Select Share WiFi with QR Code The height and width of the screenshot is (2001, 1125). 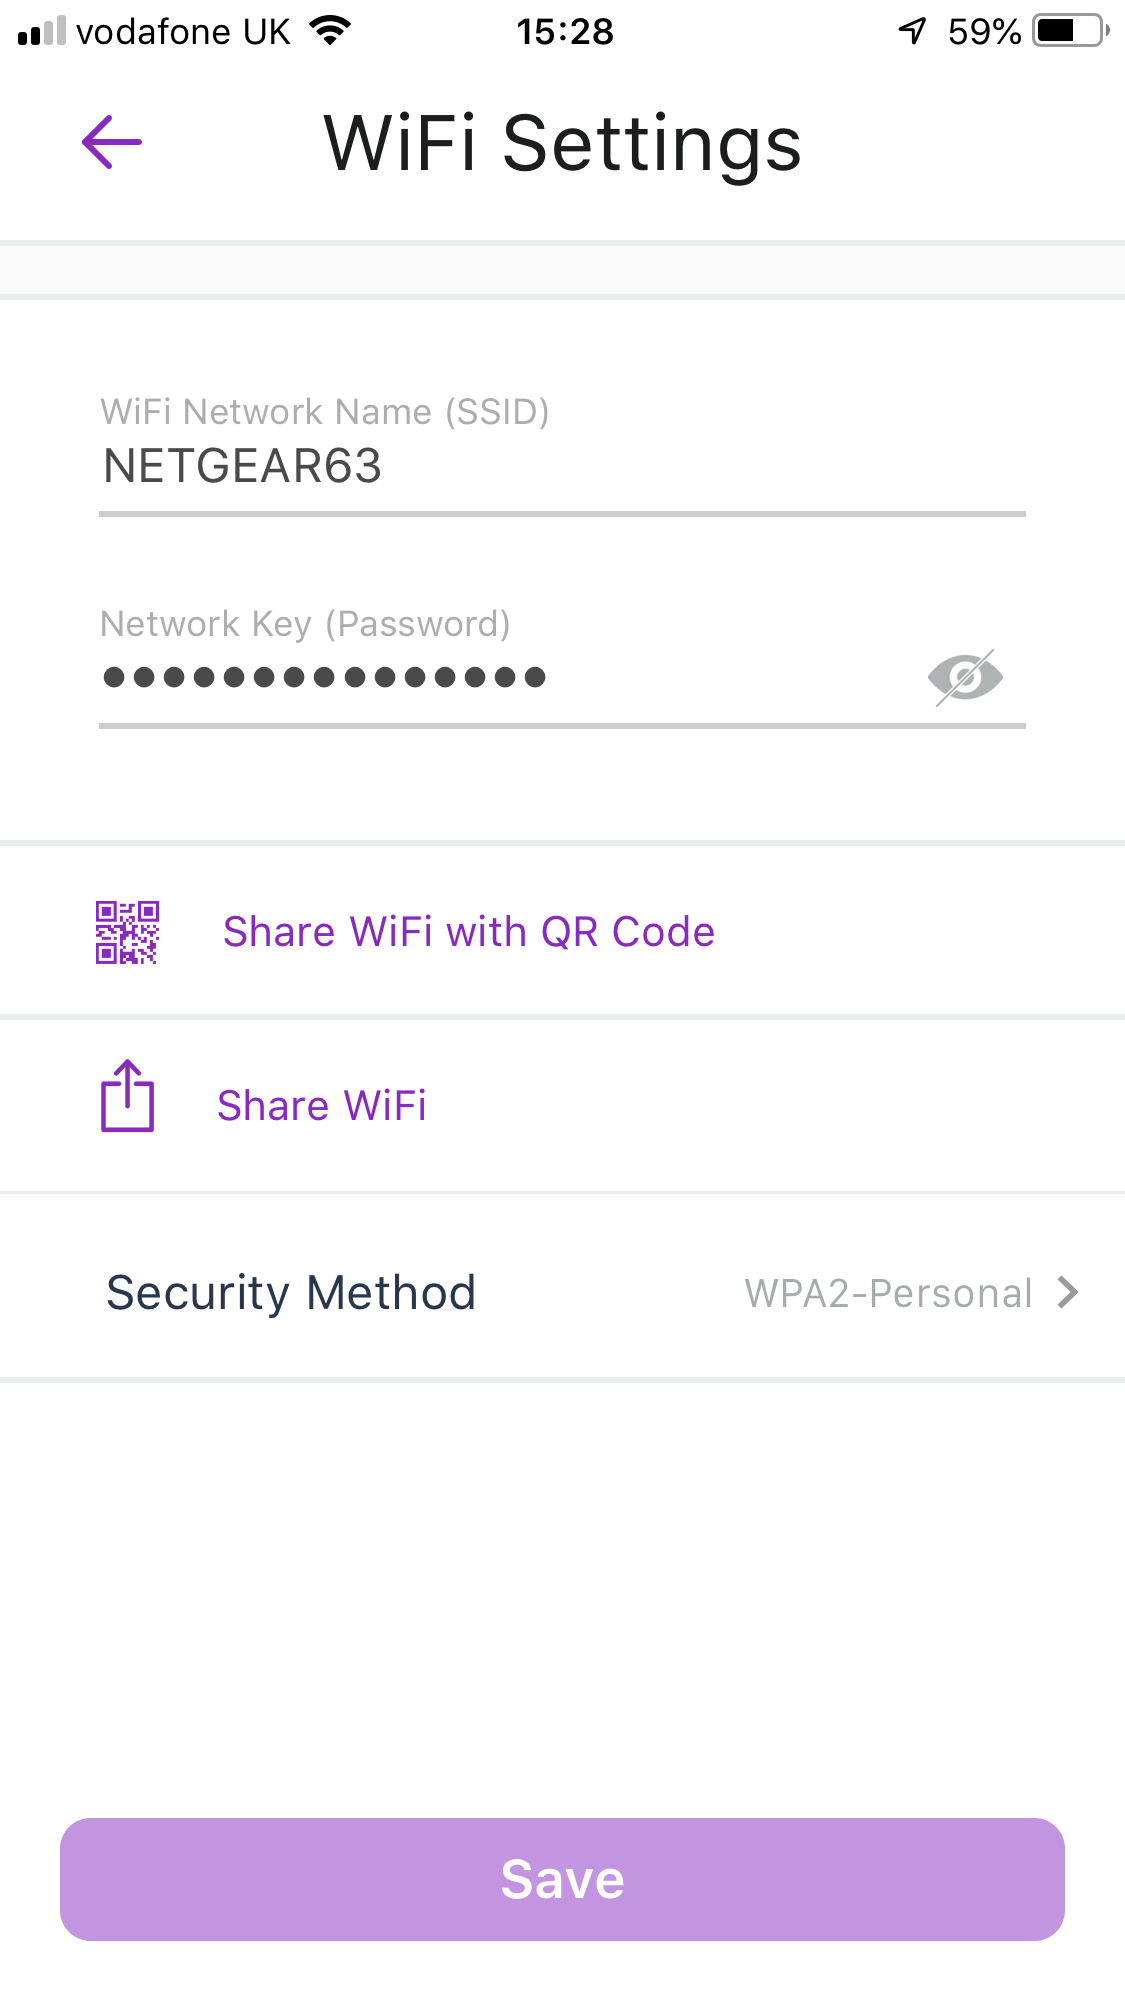[469, 932]
